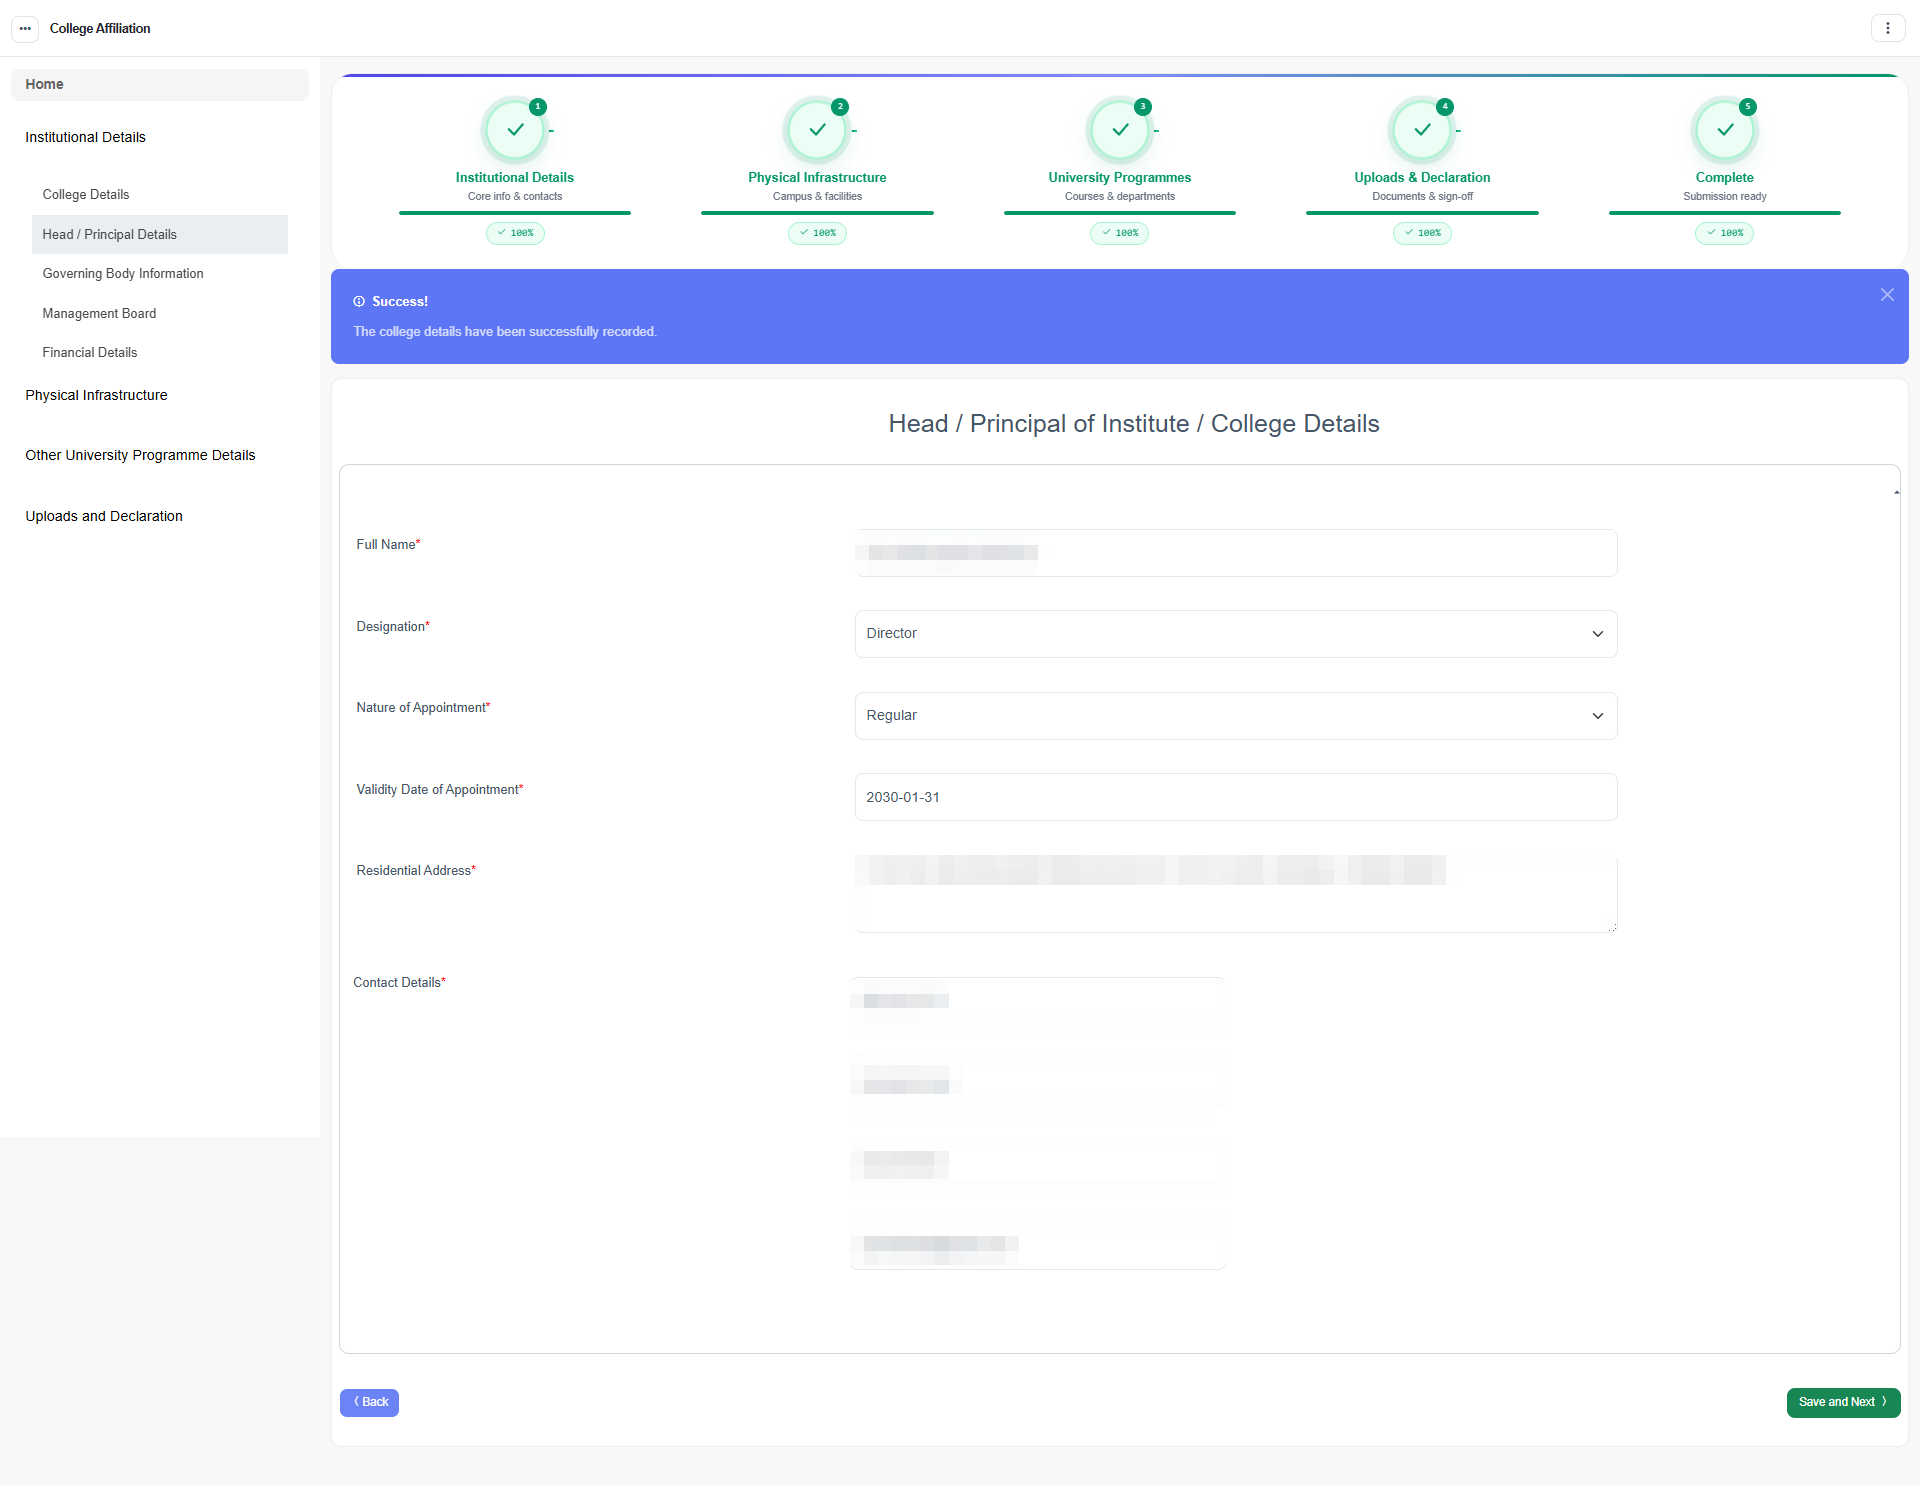Click Uploads & Declaration step label
The width and height of the screenshot is (1920, 1485).
click(x=1422, y=177)
